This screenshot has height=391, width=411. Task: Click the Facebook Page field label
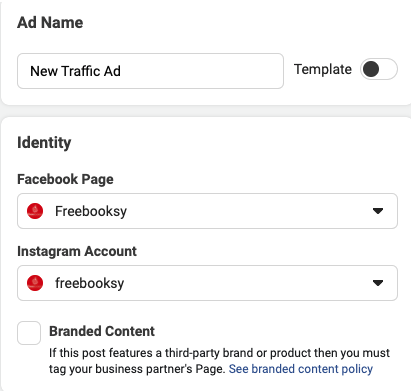tap(65, 179)
